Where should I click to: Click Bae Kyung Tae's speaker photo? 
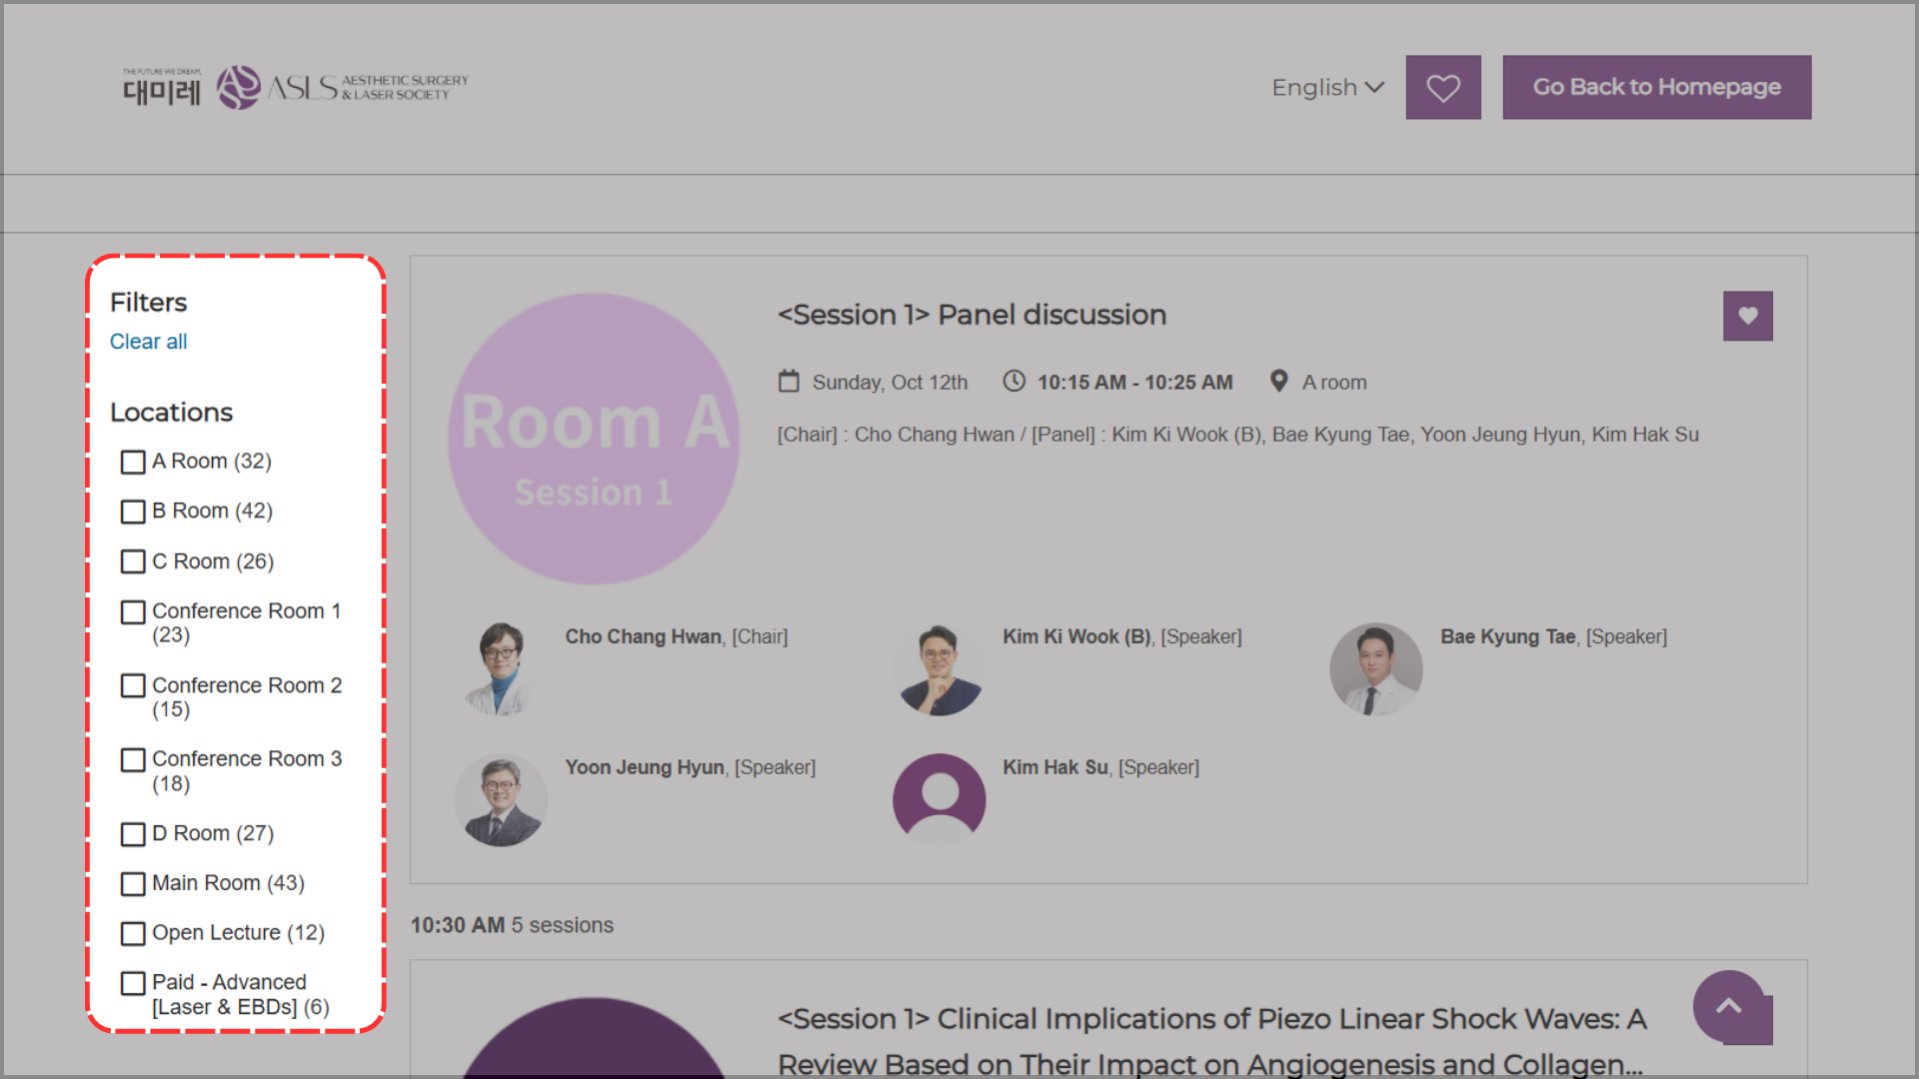click(x=1375, y=669)
